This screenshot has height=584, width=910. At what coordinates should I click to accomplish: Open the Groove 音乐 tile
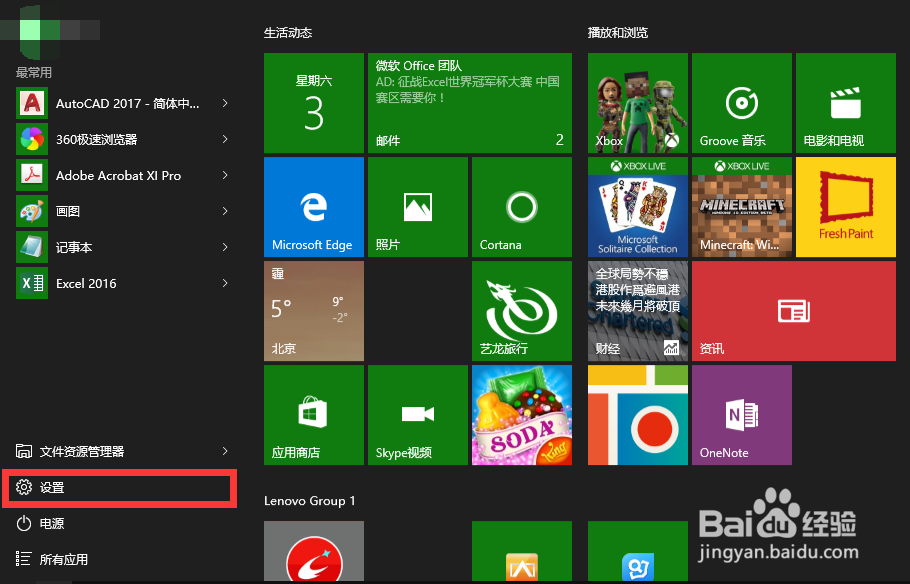tap(741, 103)
